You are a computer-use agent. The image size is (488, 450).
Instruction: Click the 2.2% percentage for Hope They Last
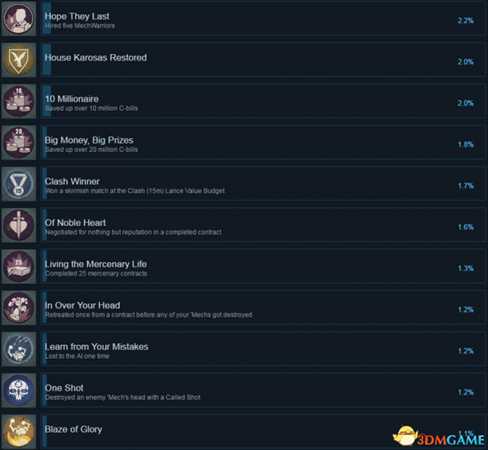(x=466, y=20)
